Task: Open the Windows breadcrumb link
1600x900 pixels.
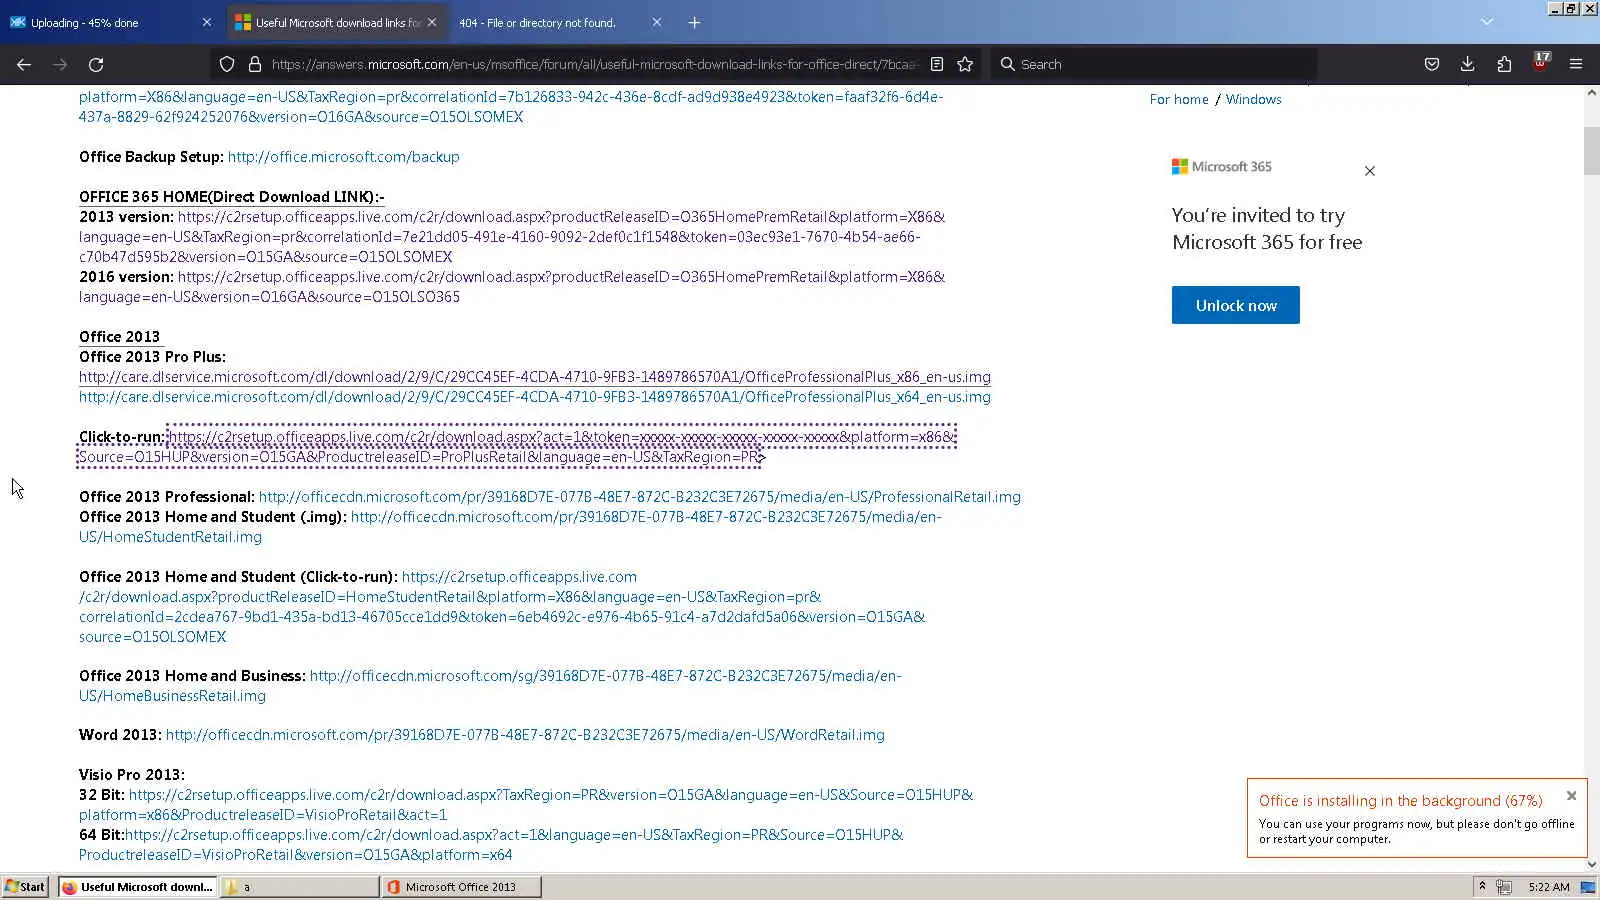Action: (1254, 99)
